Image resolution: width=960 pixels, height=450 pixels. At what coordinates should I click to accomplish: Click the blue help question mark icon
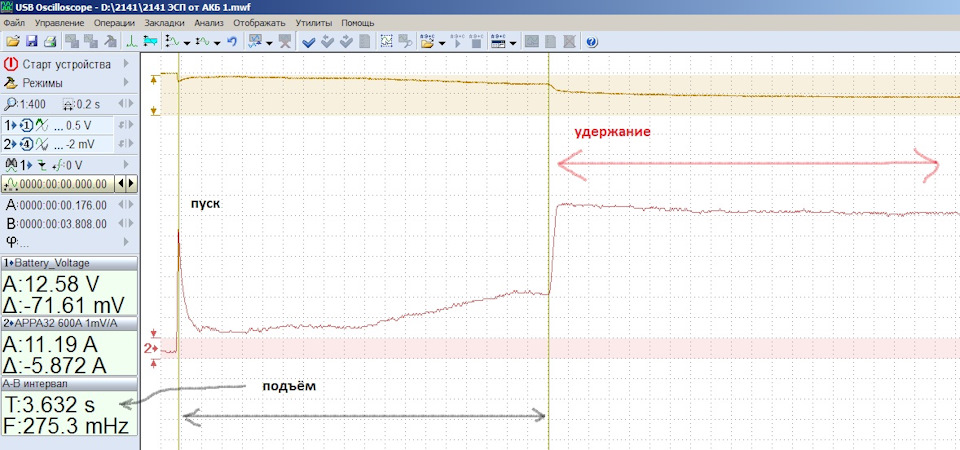tap(591, 42)
